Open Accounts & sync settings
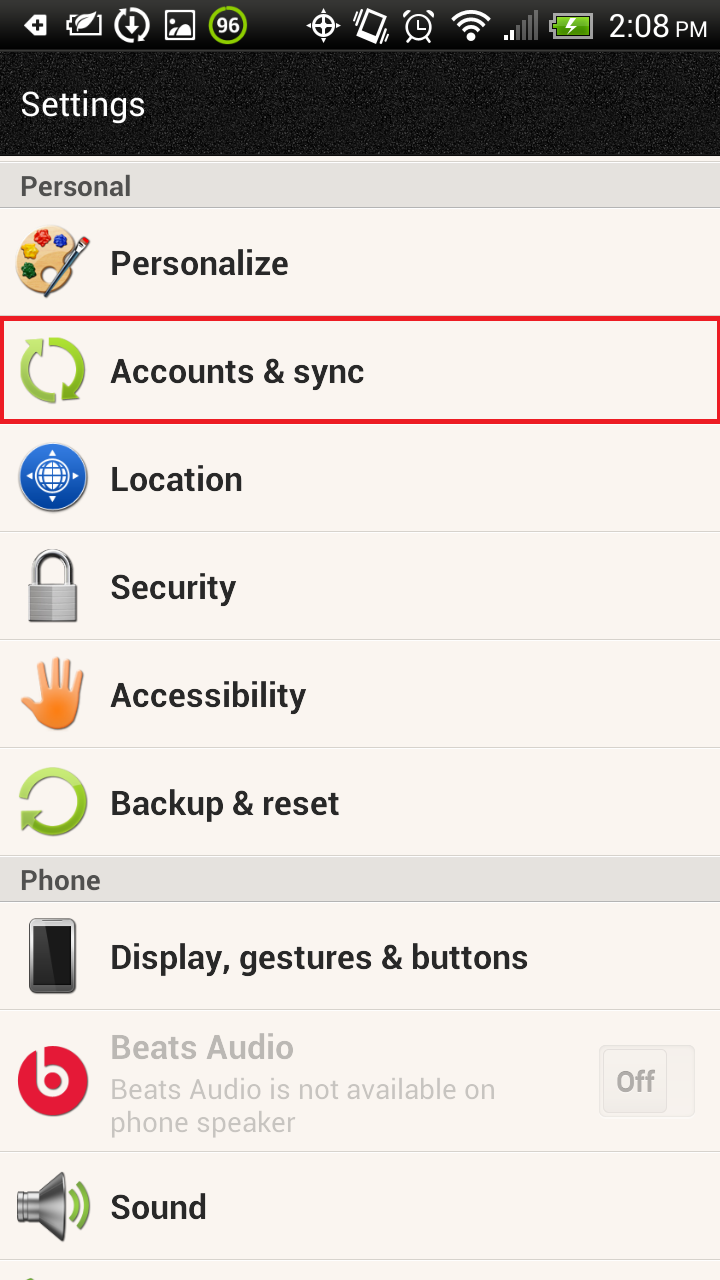 tap(360, 370)
